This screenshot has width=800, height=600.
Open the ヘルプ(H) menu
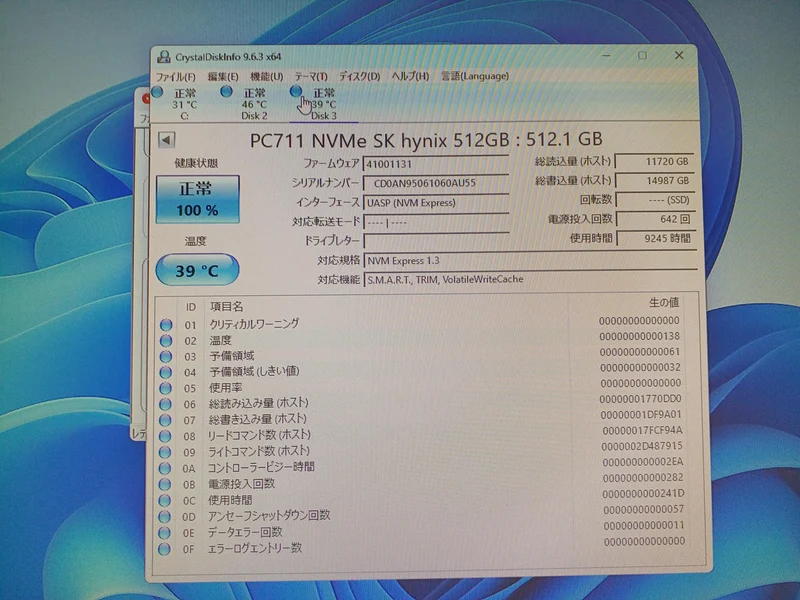click(410, 76)
